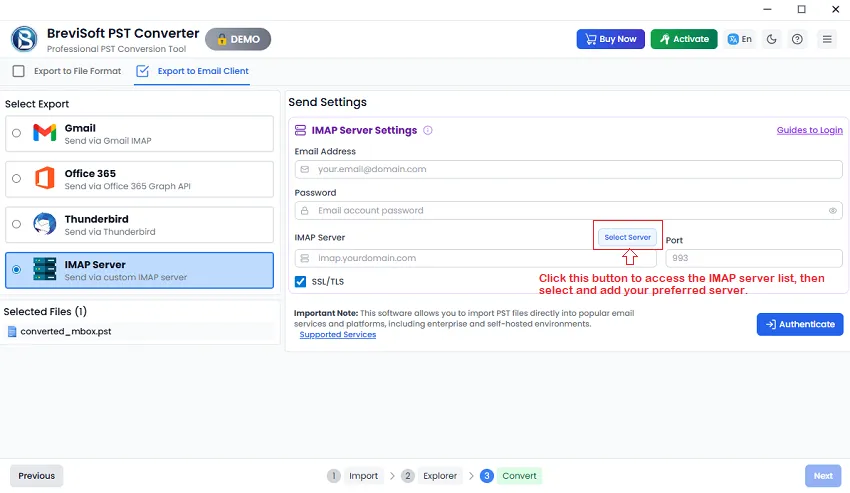The width and height of the screenshot is (850, 493).
Task: Go to Explorer step
Action: pyautogui.click(x=440, y=476)
